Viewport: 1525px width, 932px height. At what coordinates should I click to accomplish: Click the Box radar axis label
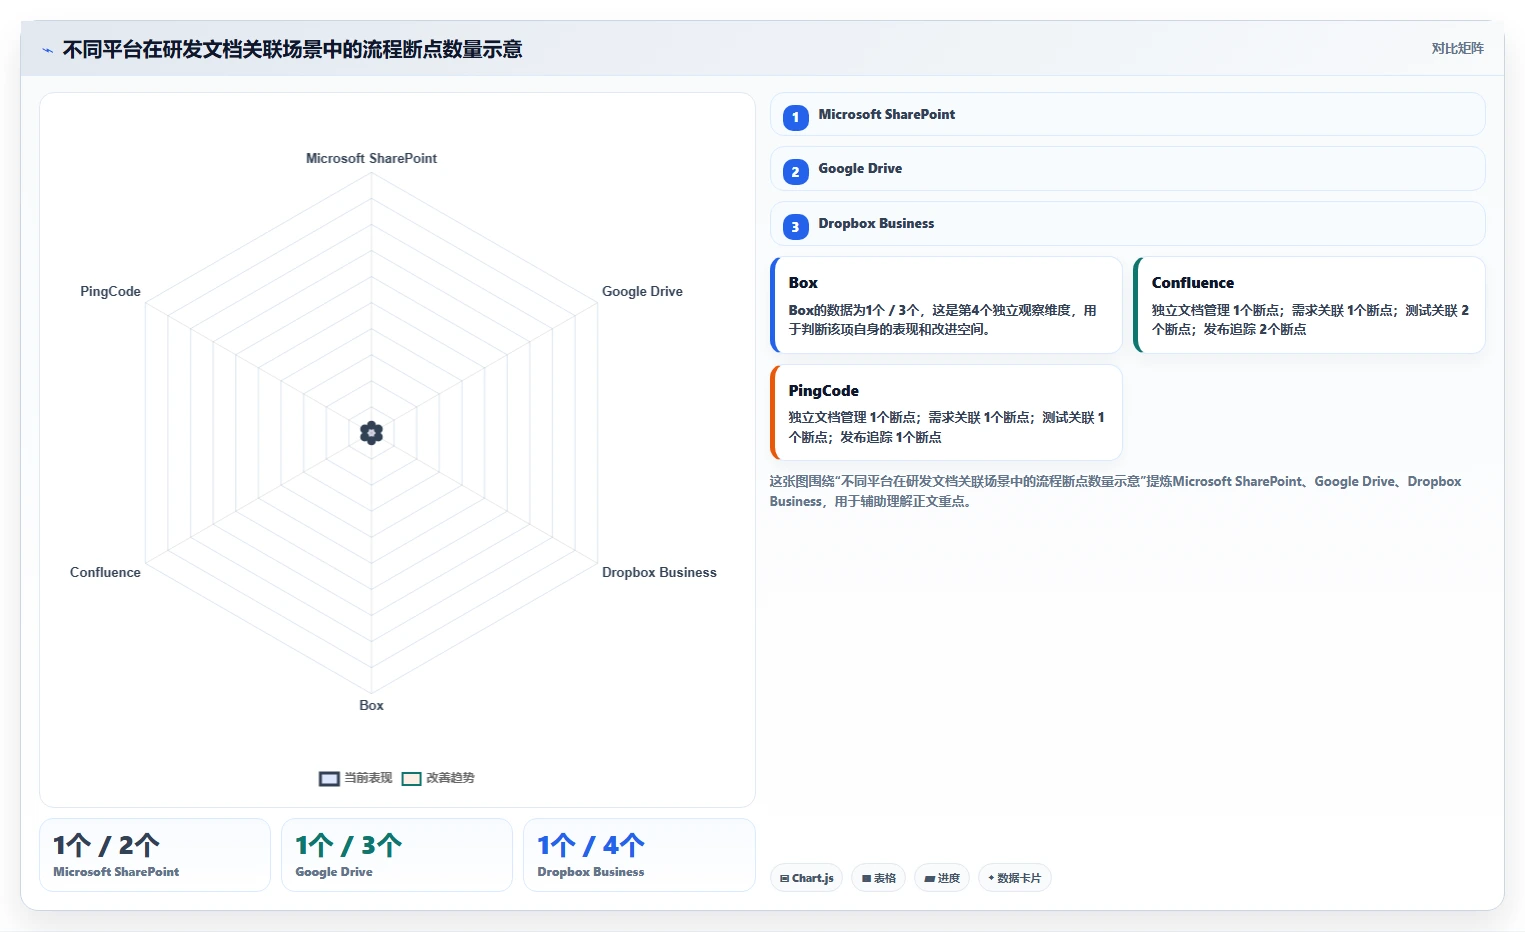(371, 705)
